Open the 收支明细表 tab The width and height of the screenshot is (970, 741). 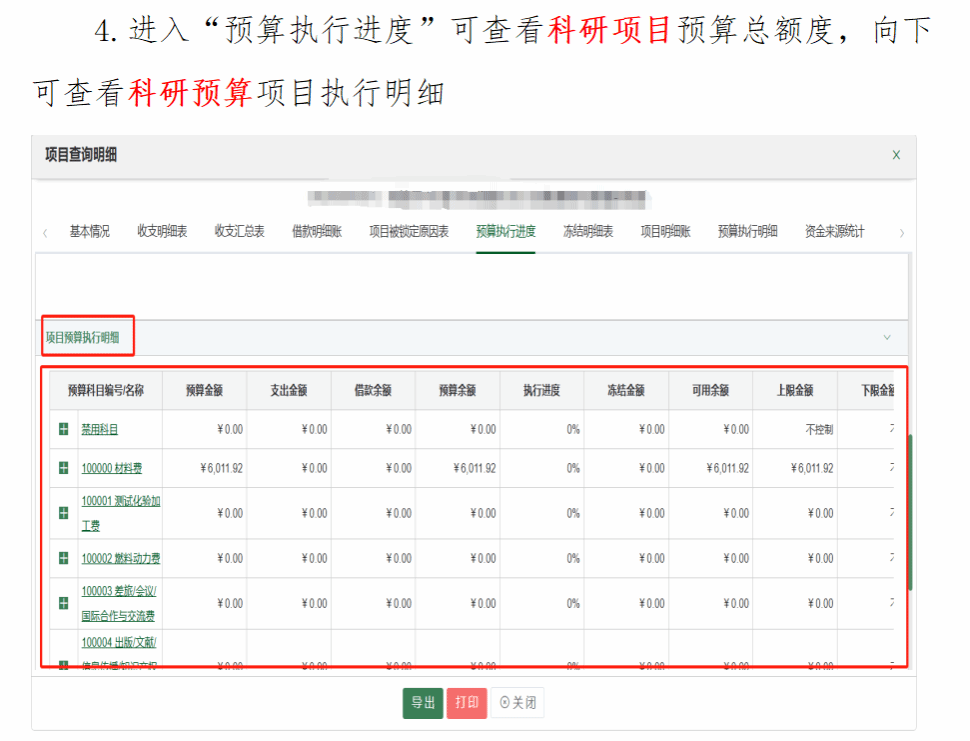click(x=162, y=231)
